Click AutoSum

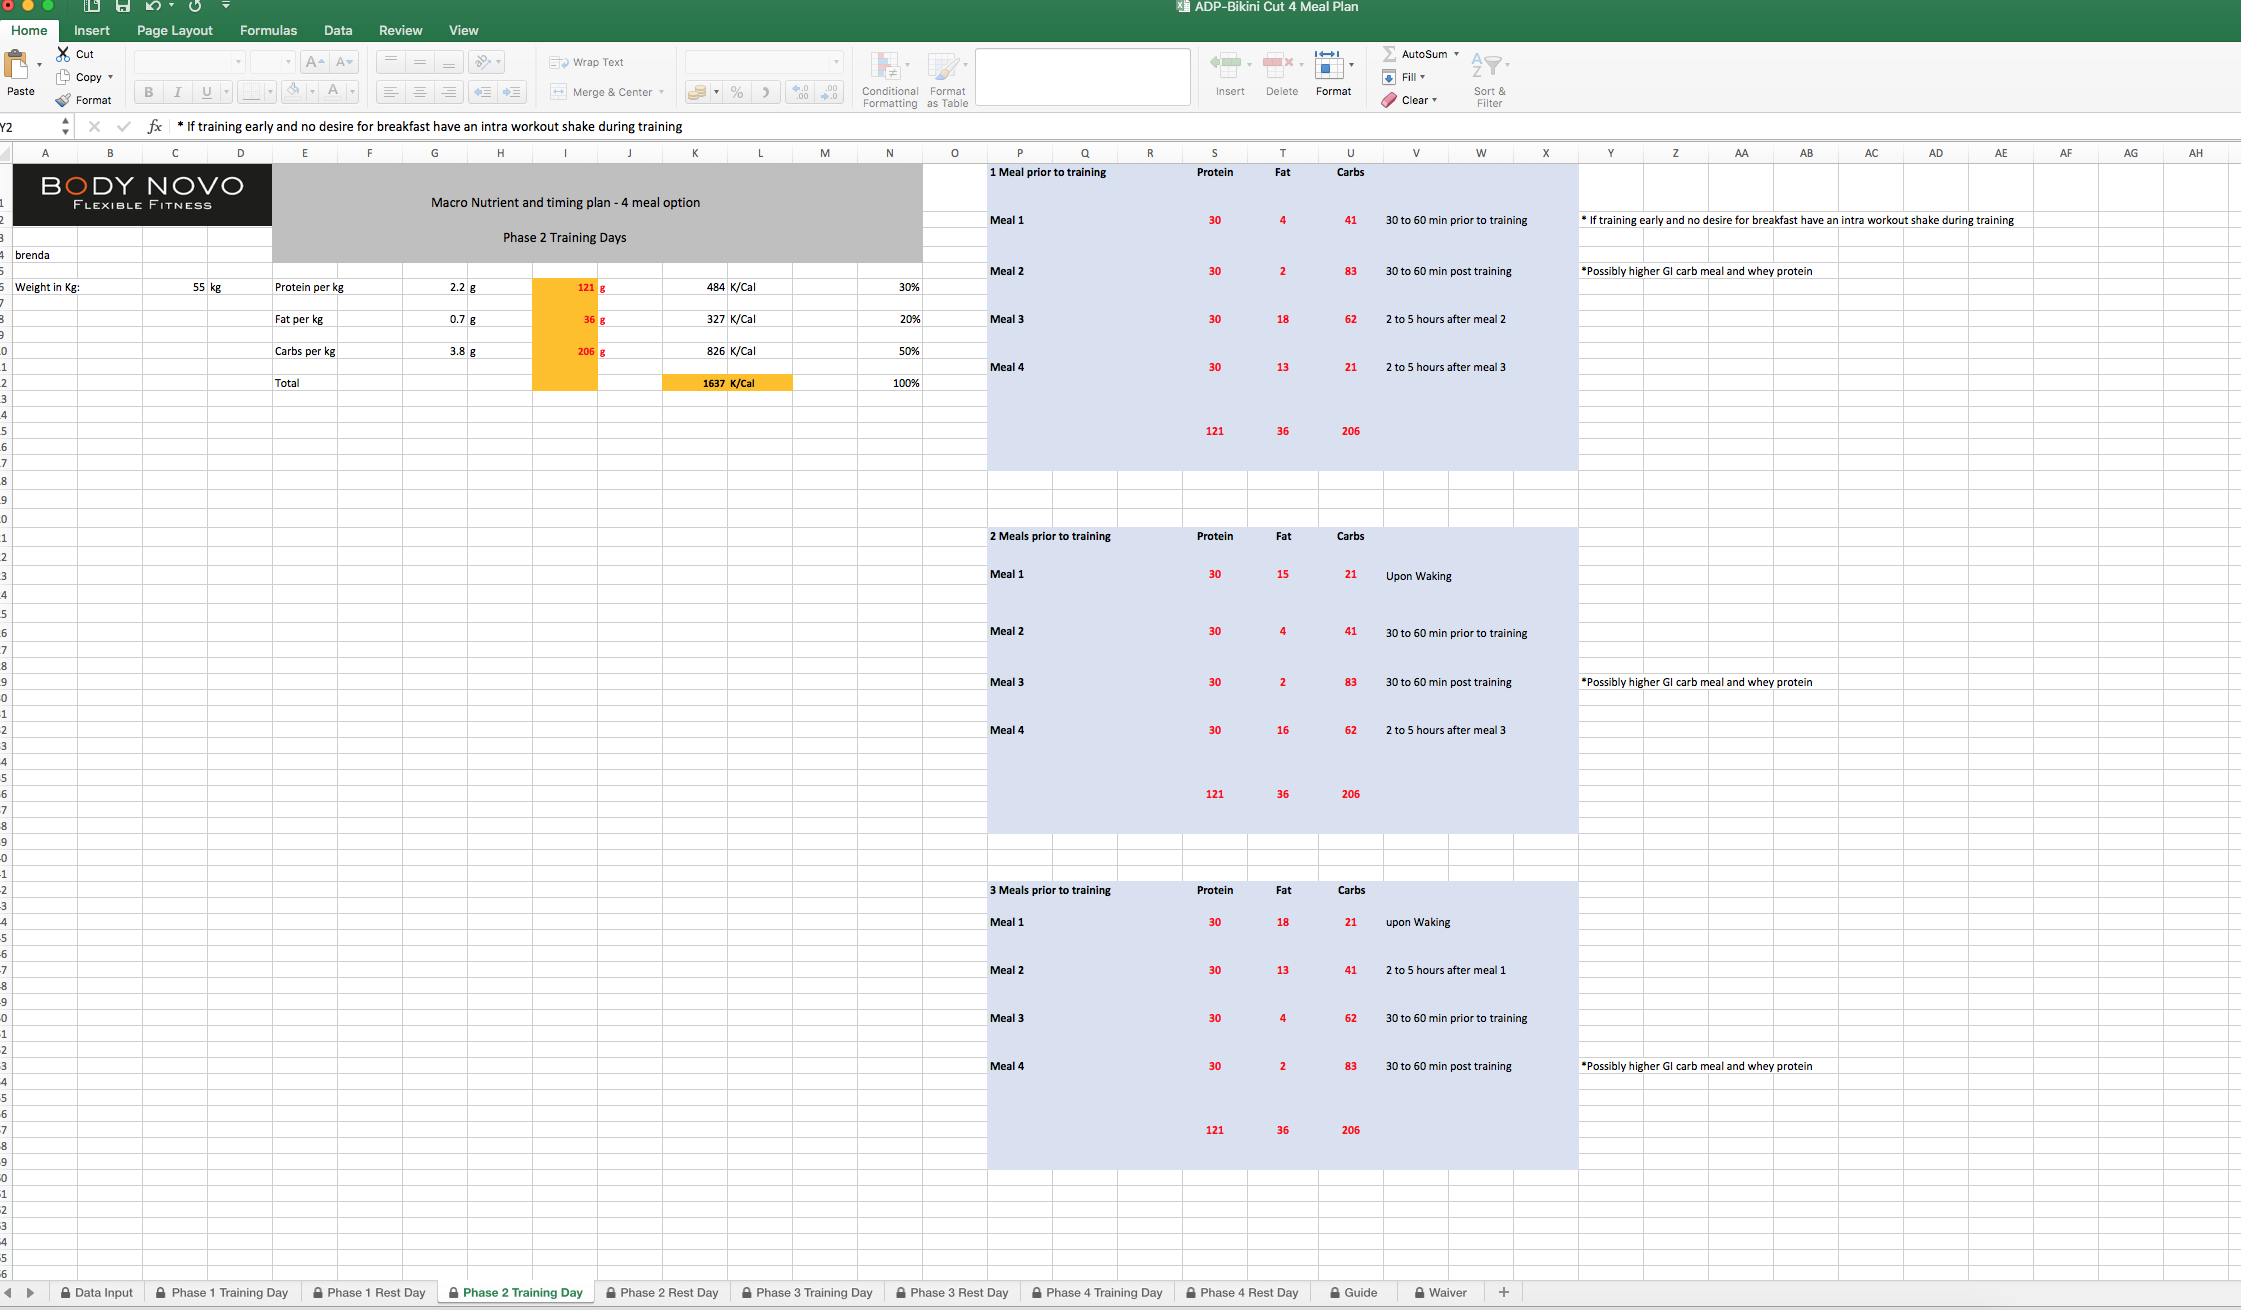click(1420, 54)
